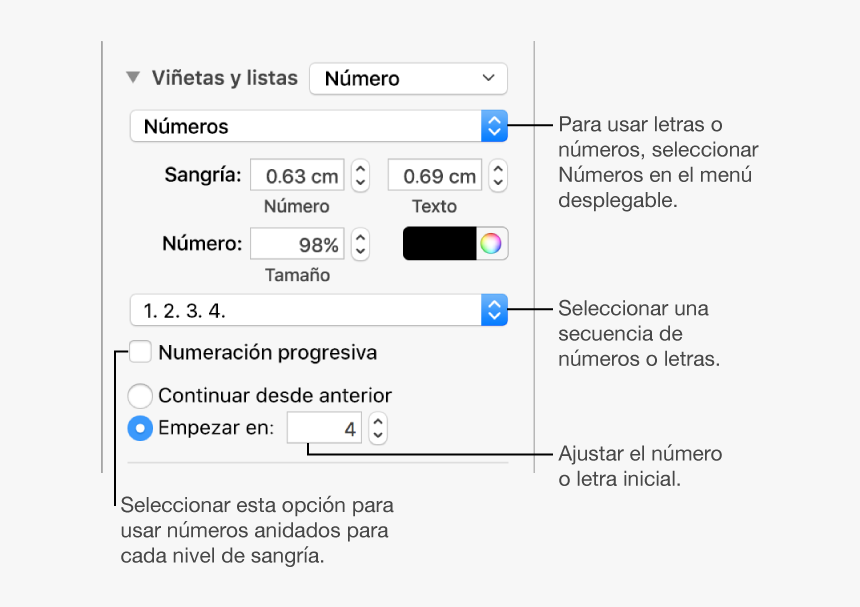Click the 0.63 cm Número indent field
The height and width of the screenshot is (607, 860).
coord(297,175)
